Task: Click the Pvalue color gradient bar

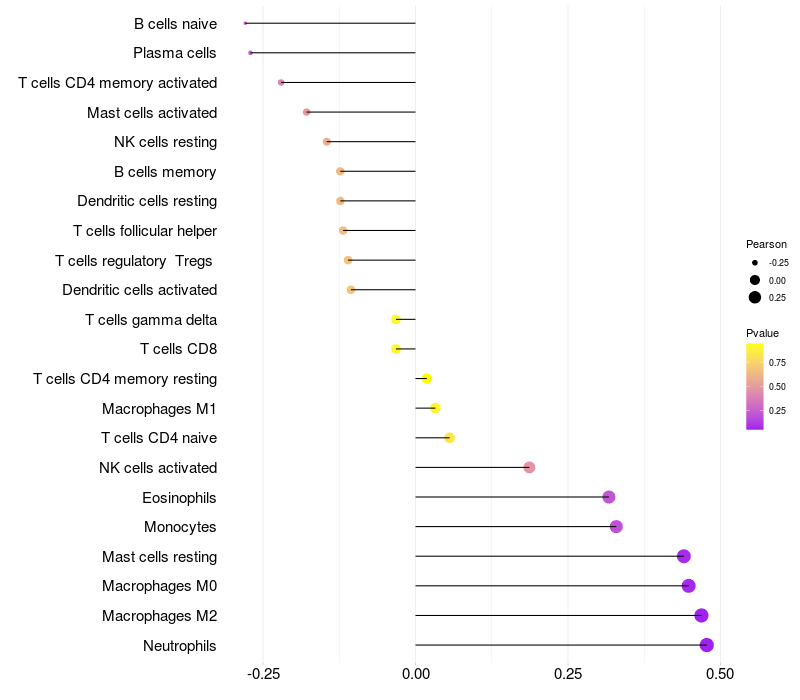Action: tap(755, 386)
